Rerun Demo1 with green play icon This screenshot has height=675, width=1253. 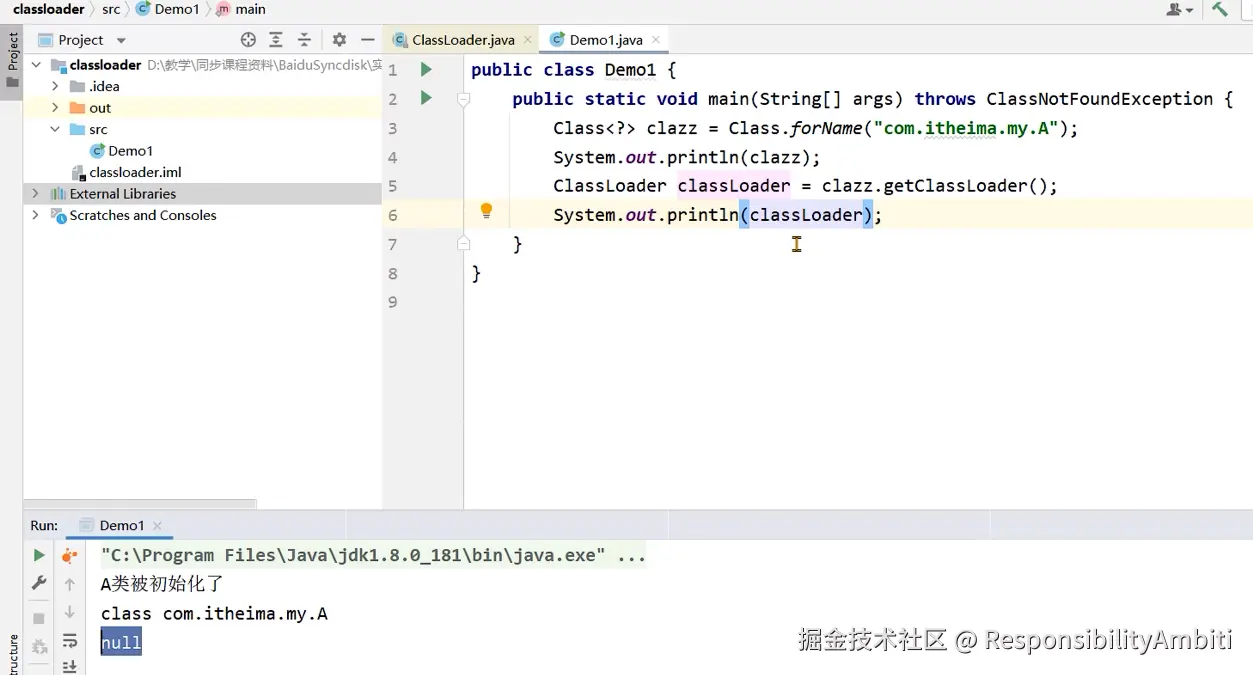point(39,555)
